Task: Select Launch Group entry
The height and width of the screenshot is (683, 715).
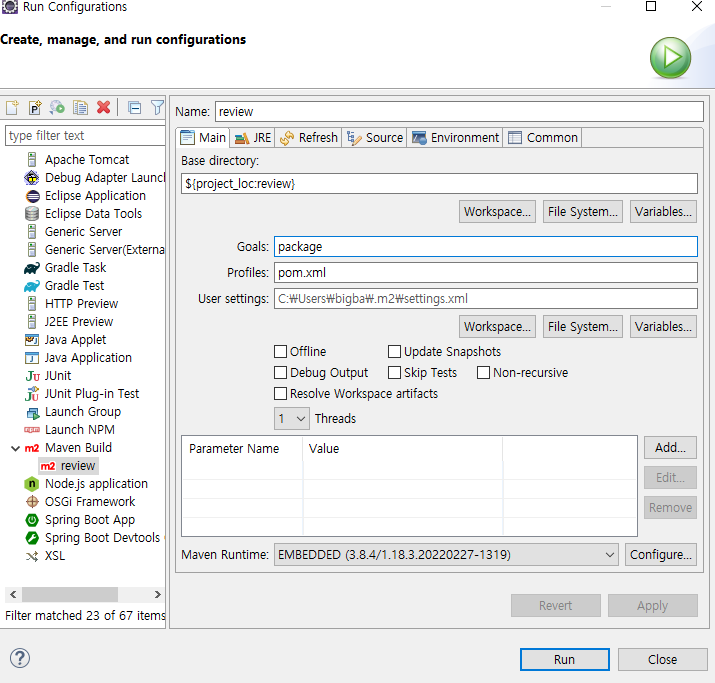Action: point(83,412)
